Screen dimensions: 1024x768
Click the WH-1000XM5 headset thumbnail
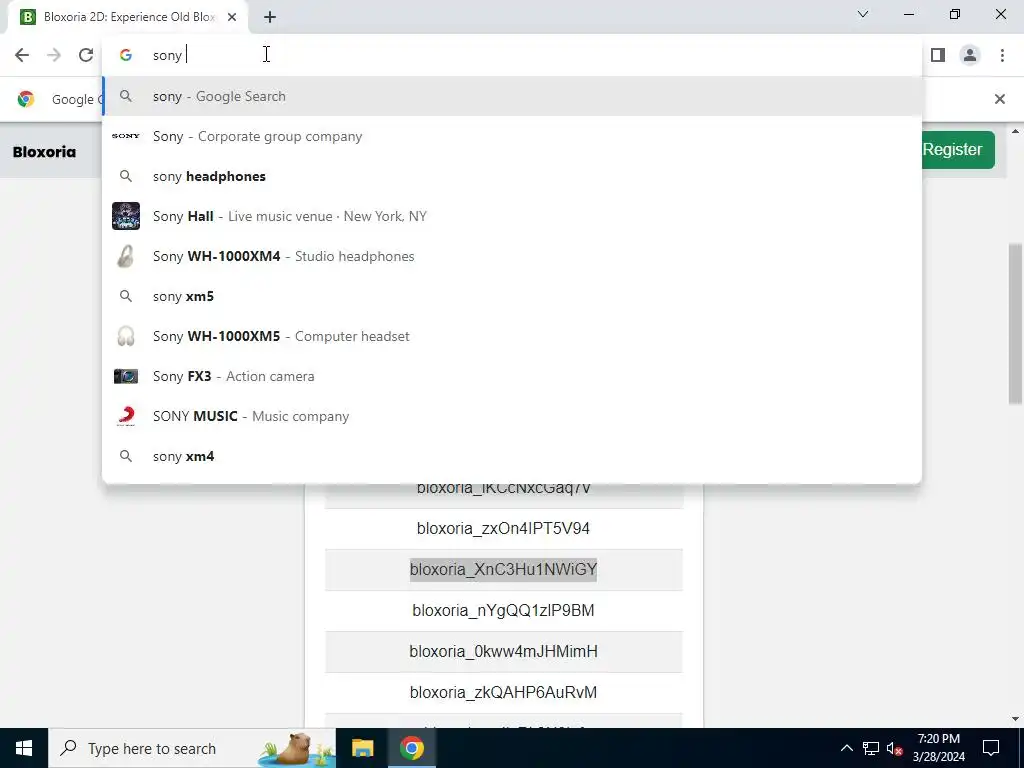pyautogui.click(x=125, y=336)
